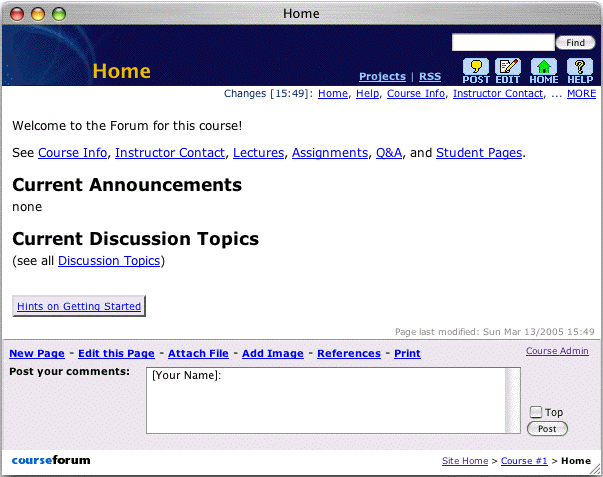Click in the search input field

pyautogui.click(x=503, y=42)
